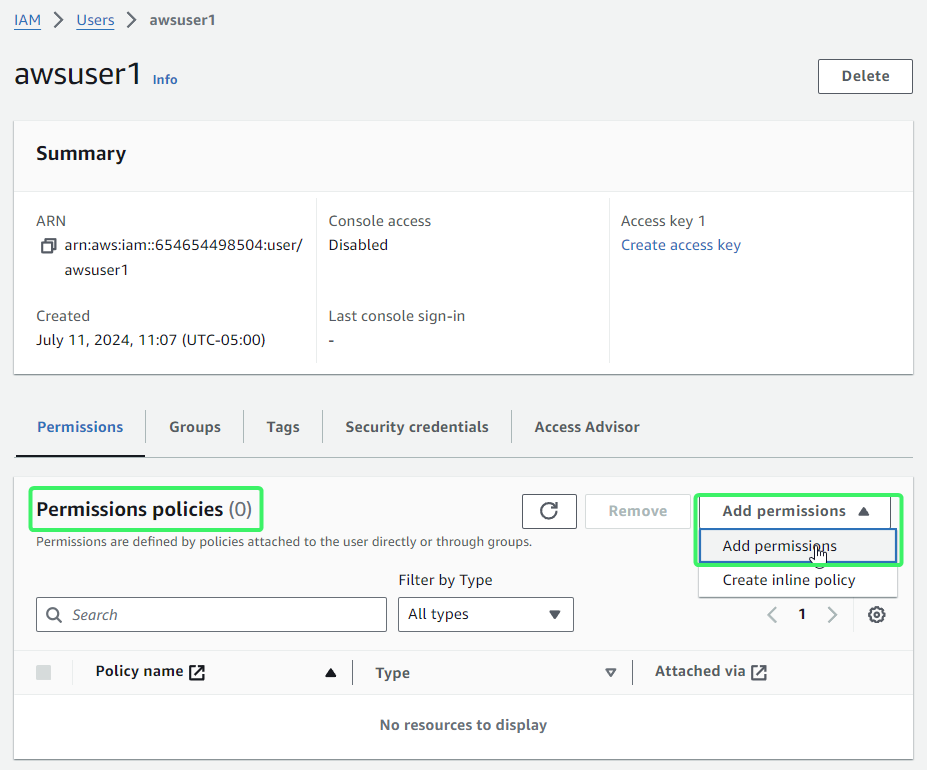Choose Create inline policy menu option

798,580
